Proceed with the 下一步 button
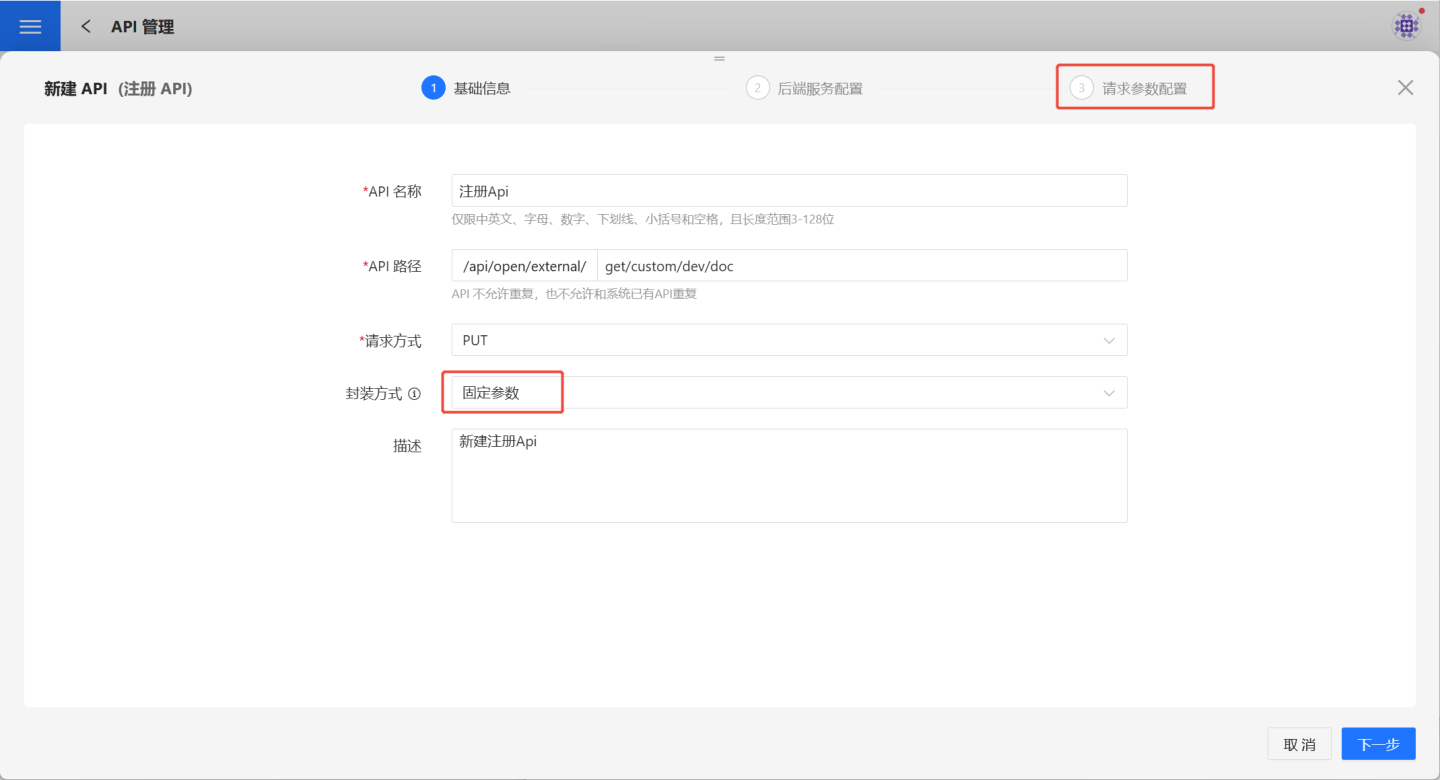Viewport: 1440px width, 780px height. pyautogui.click(x=1378, y=744)
